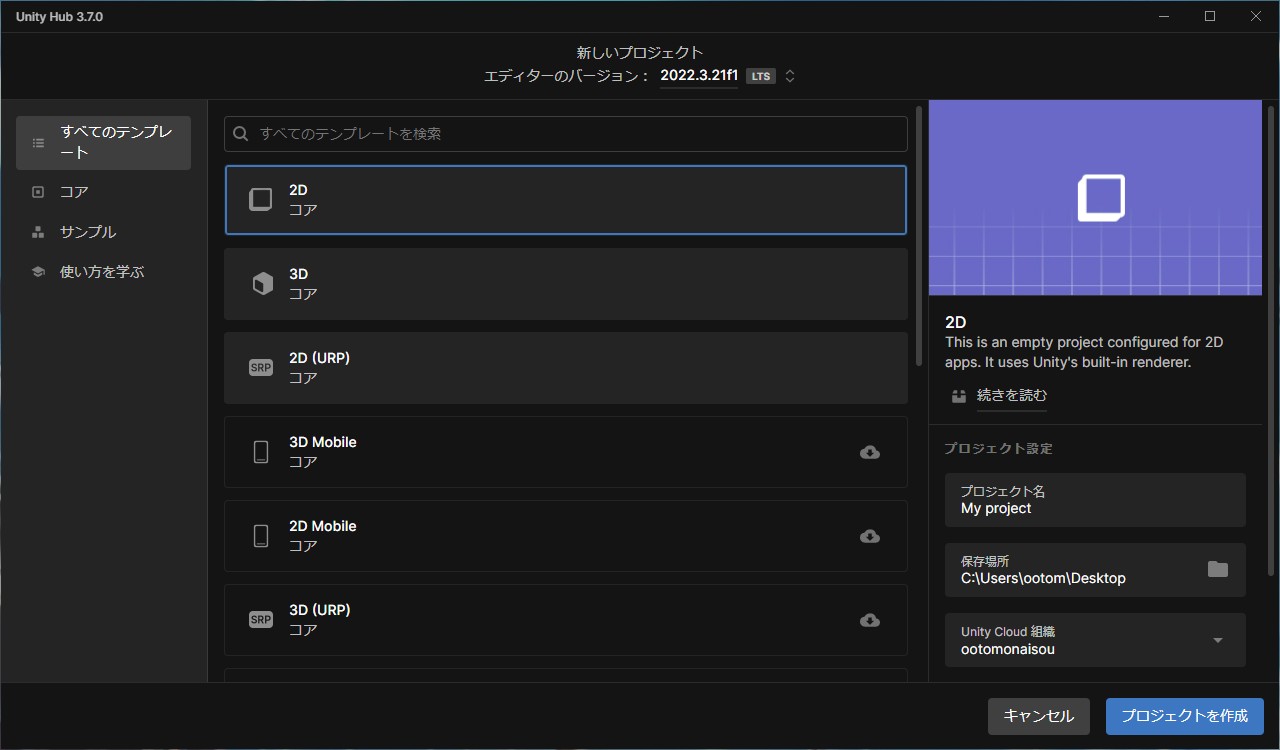
Task: Select the コア category in sidebar
Action: (74, 192)
